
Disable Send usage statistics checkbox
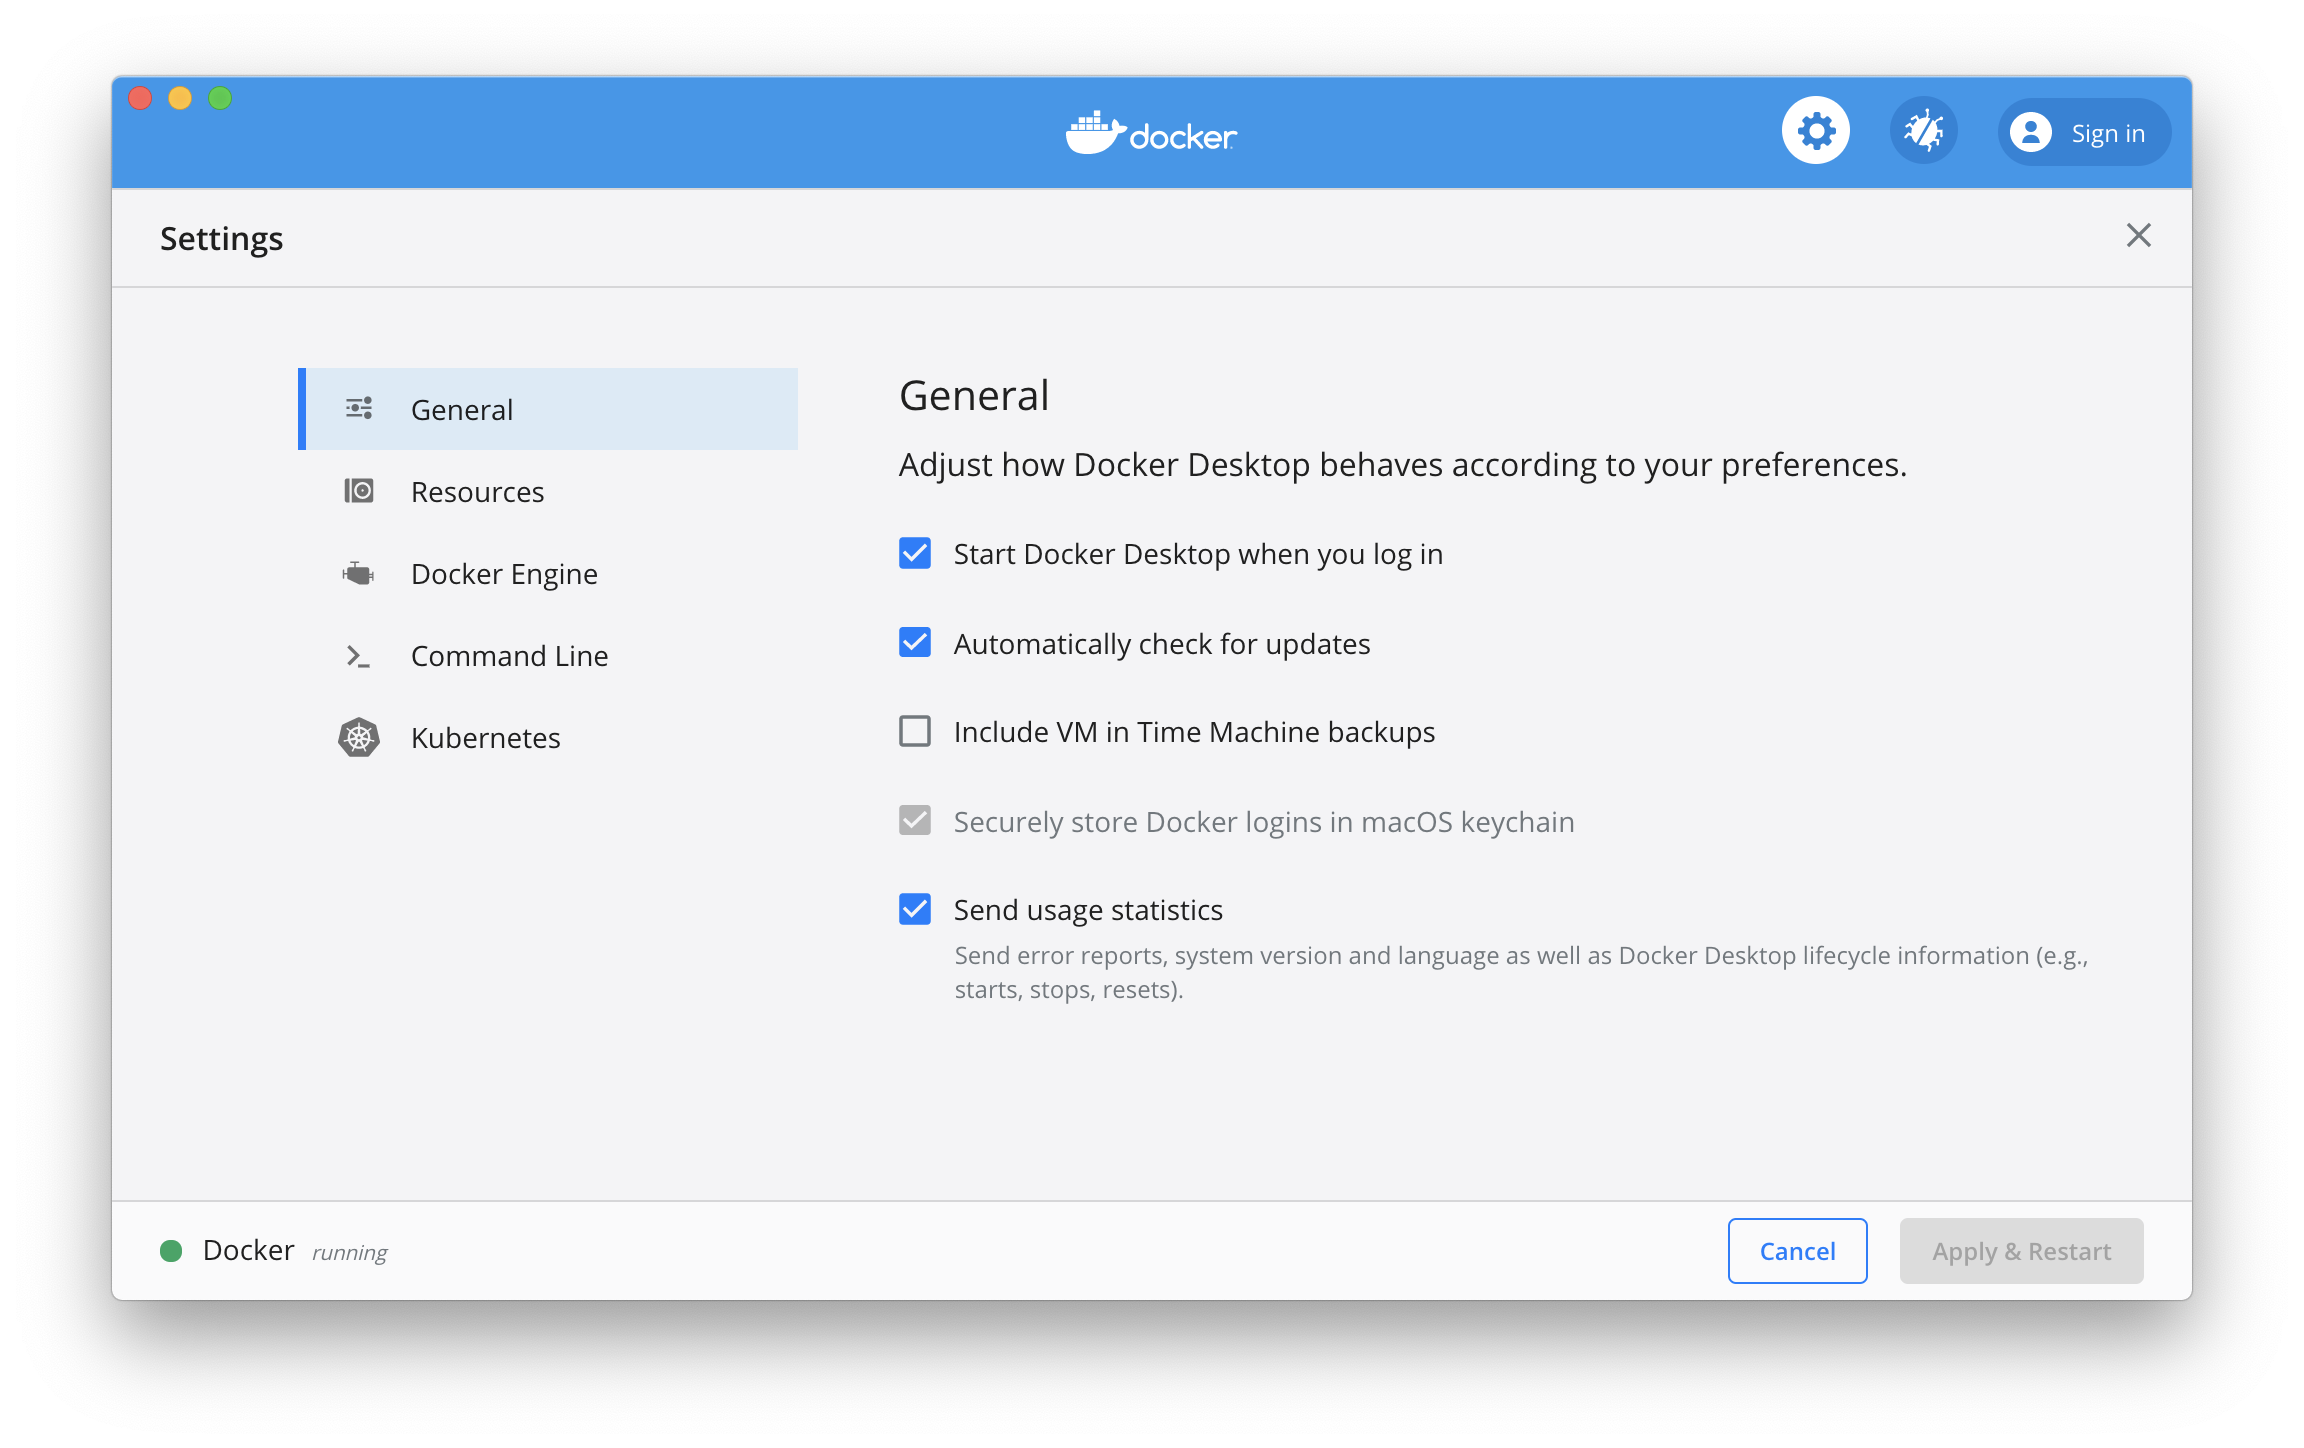click(916, 909)
